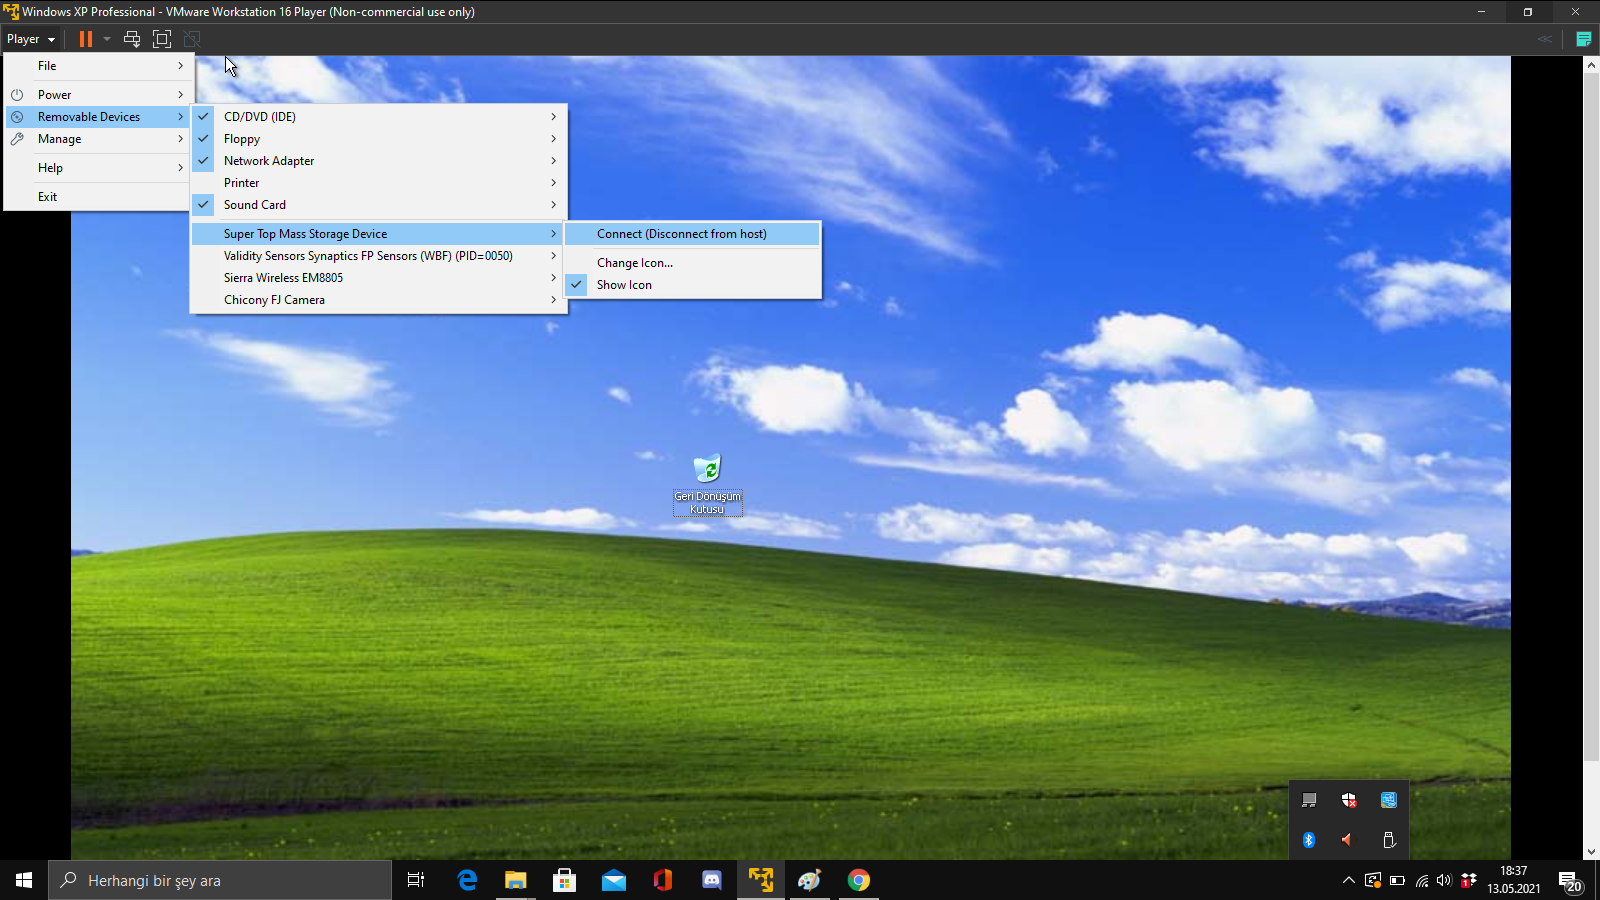
Task: Expand the Power submenu
Action: [x=98, y=95]
